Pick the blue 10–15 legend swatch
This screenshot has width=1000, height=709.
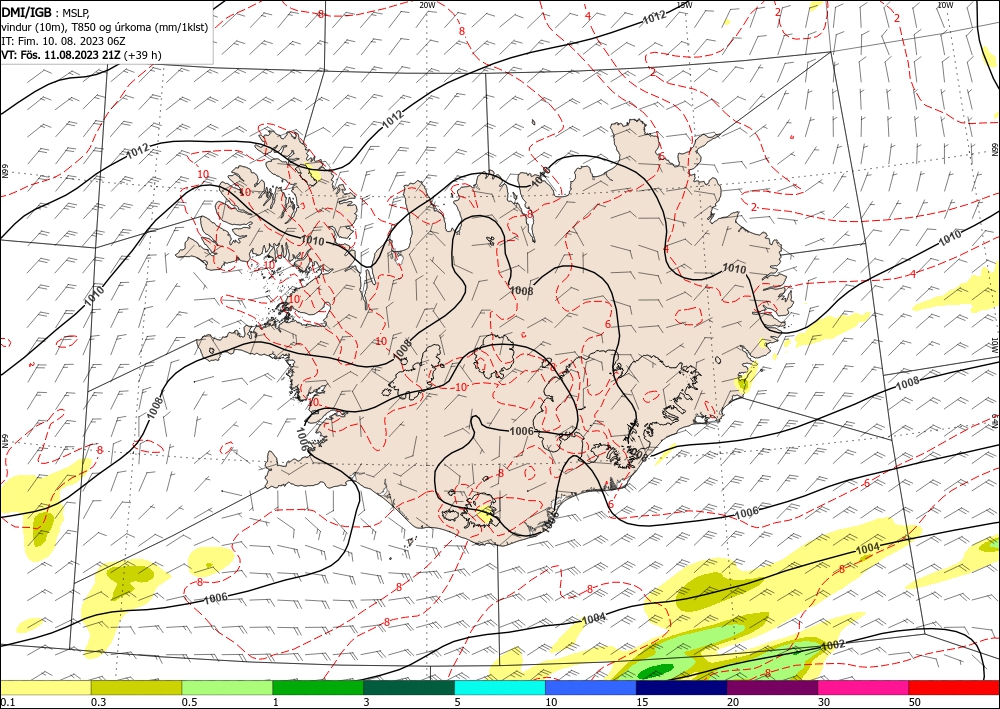pos(591,687)
